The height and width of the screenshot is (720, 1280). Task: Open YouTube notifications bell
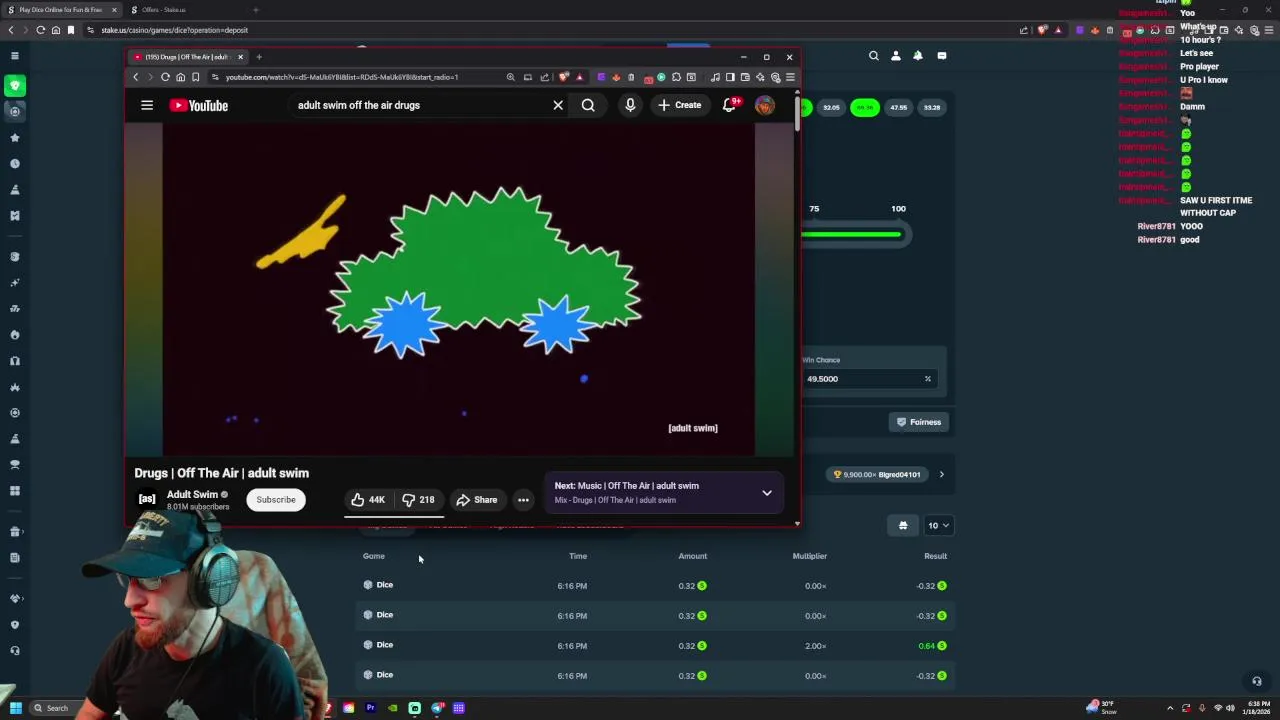(730, 105)
